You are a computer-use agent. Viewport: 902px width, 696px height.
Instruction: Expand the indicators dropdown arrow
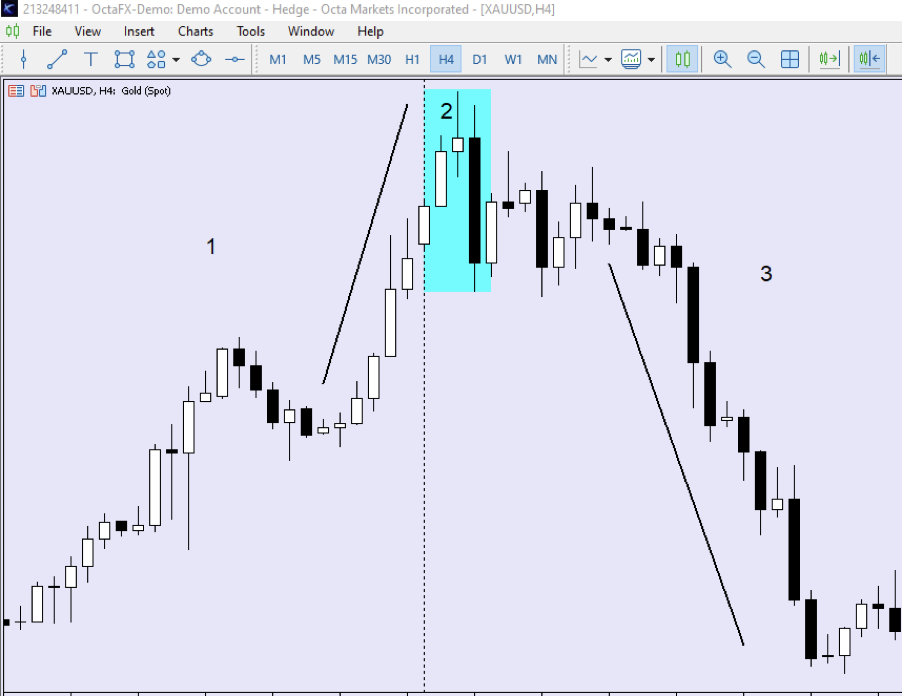click(x=651, y=59)
